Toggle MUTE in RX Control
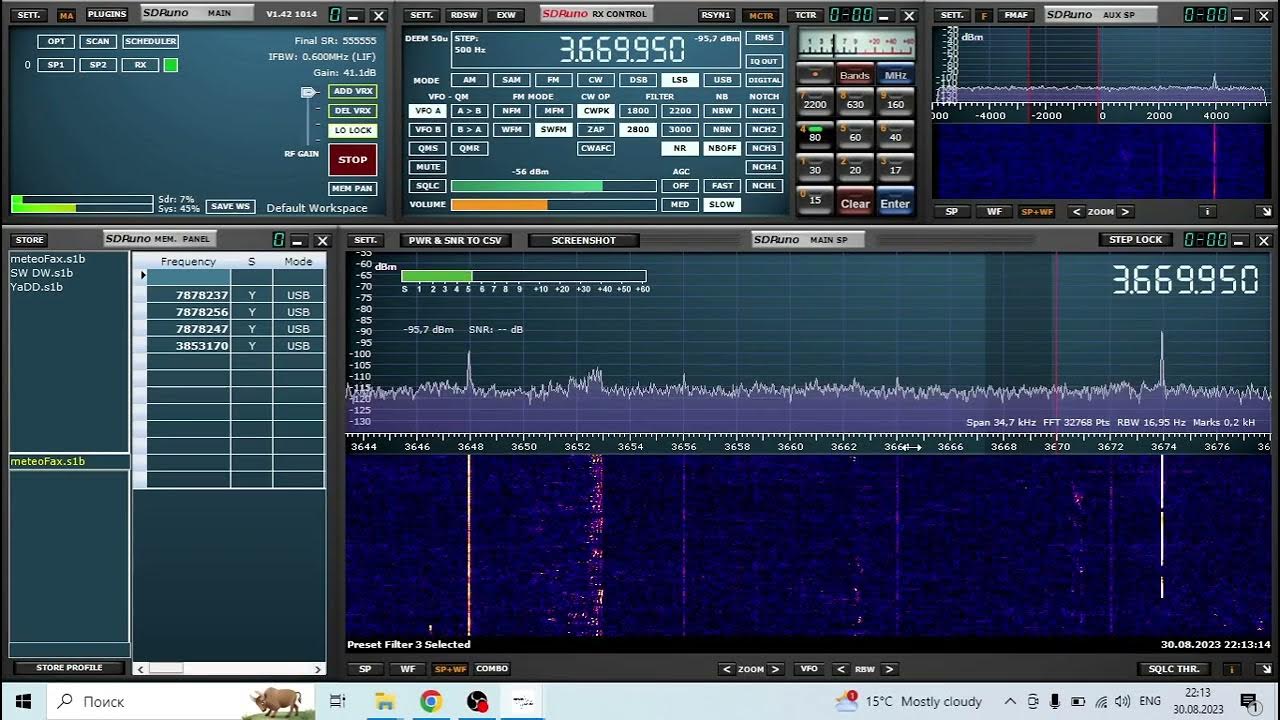 click(428, 167)
